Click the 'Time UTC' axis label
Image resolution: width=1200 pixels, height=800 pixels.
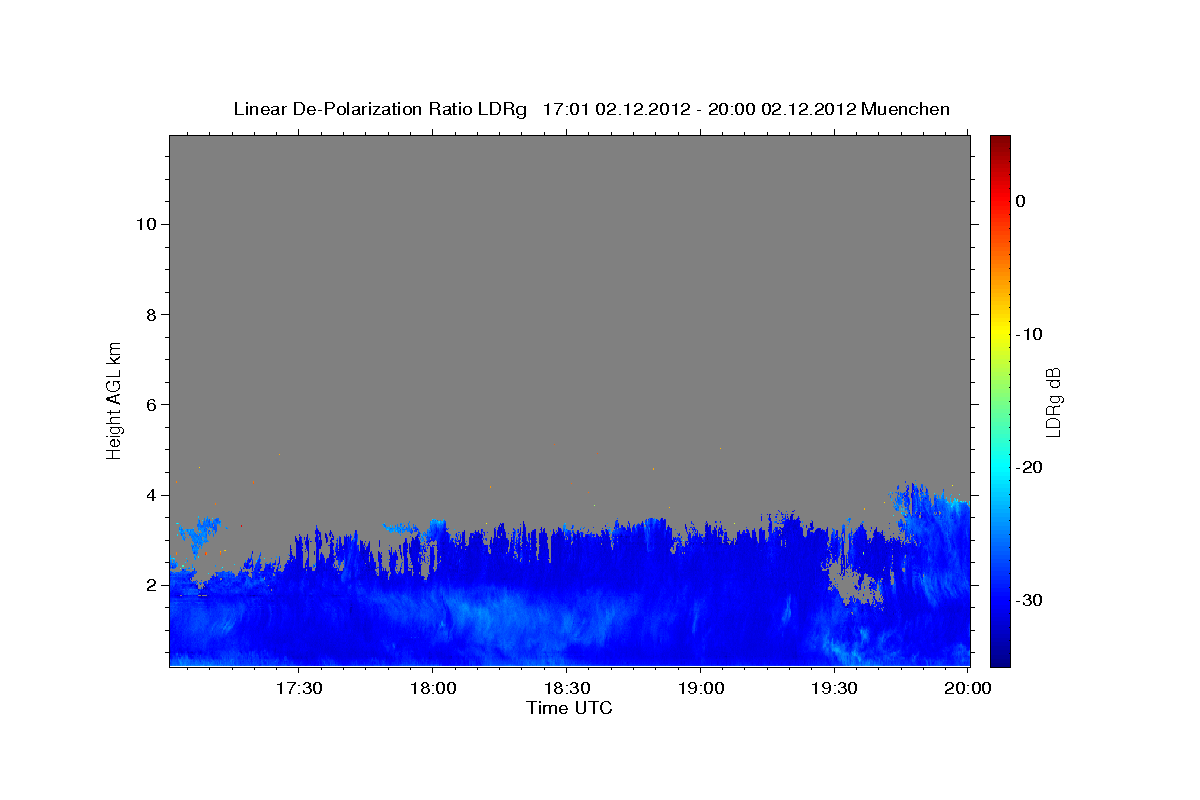pyautogui.click(x=569, y=708)
